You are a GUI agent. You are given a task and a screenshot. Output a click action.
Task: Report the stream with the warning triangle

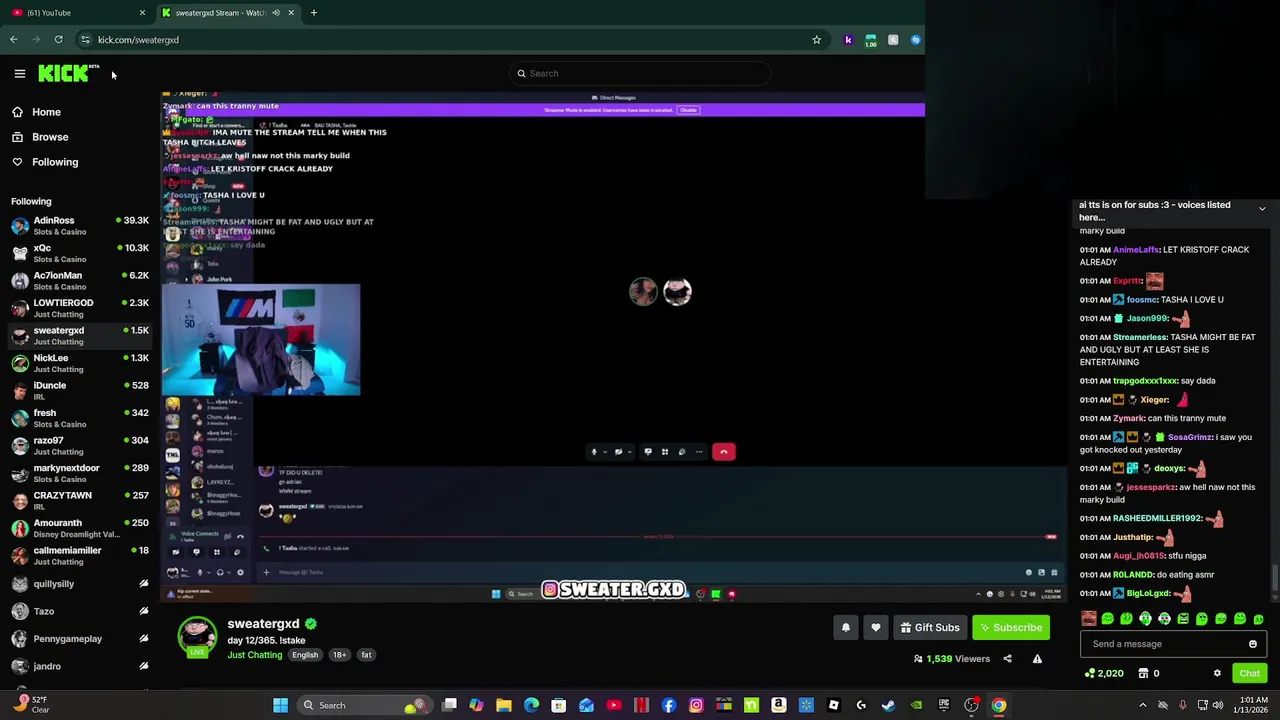tap(1037, 659)
